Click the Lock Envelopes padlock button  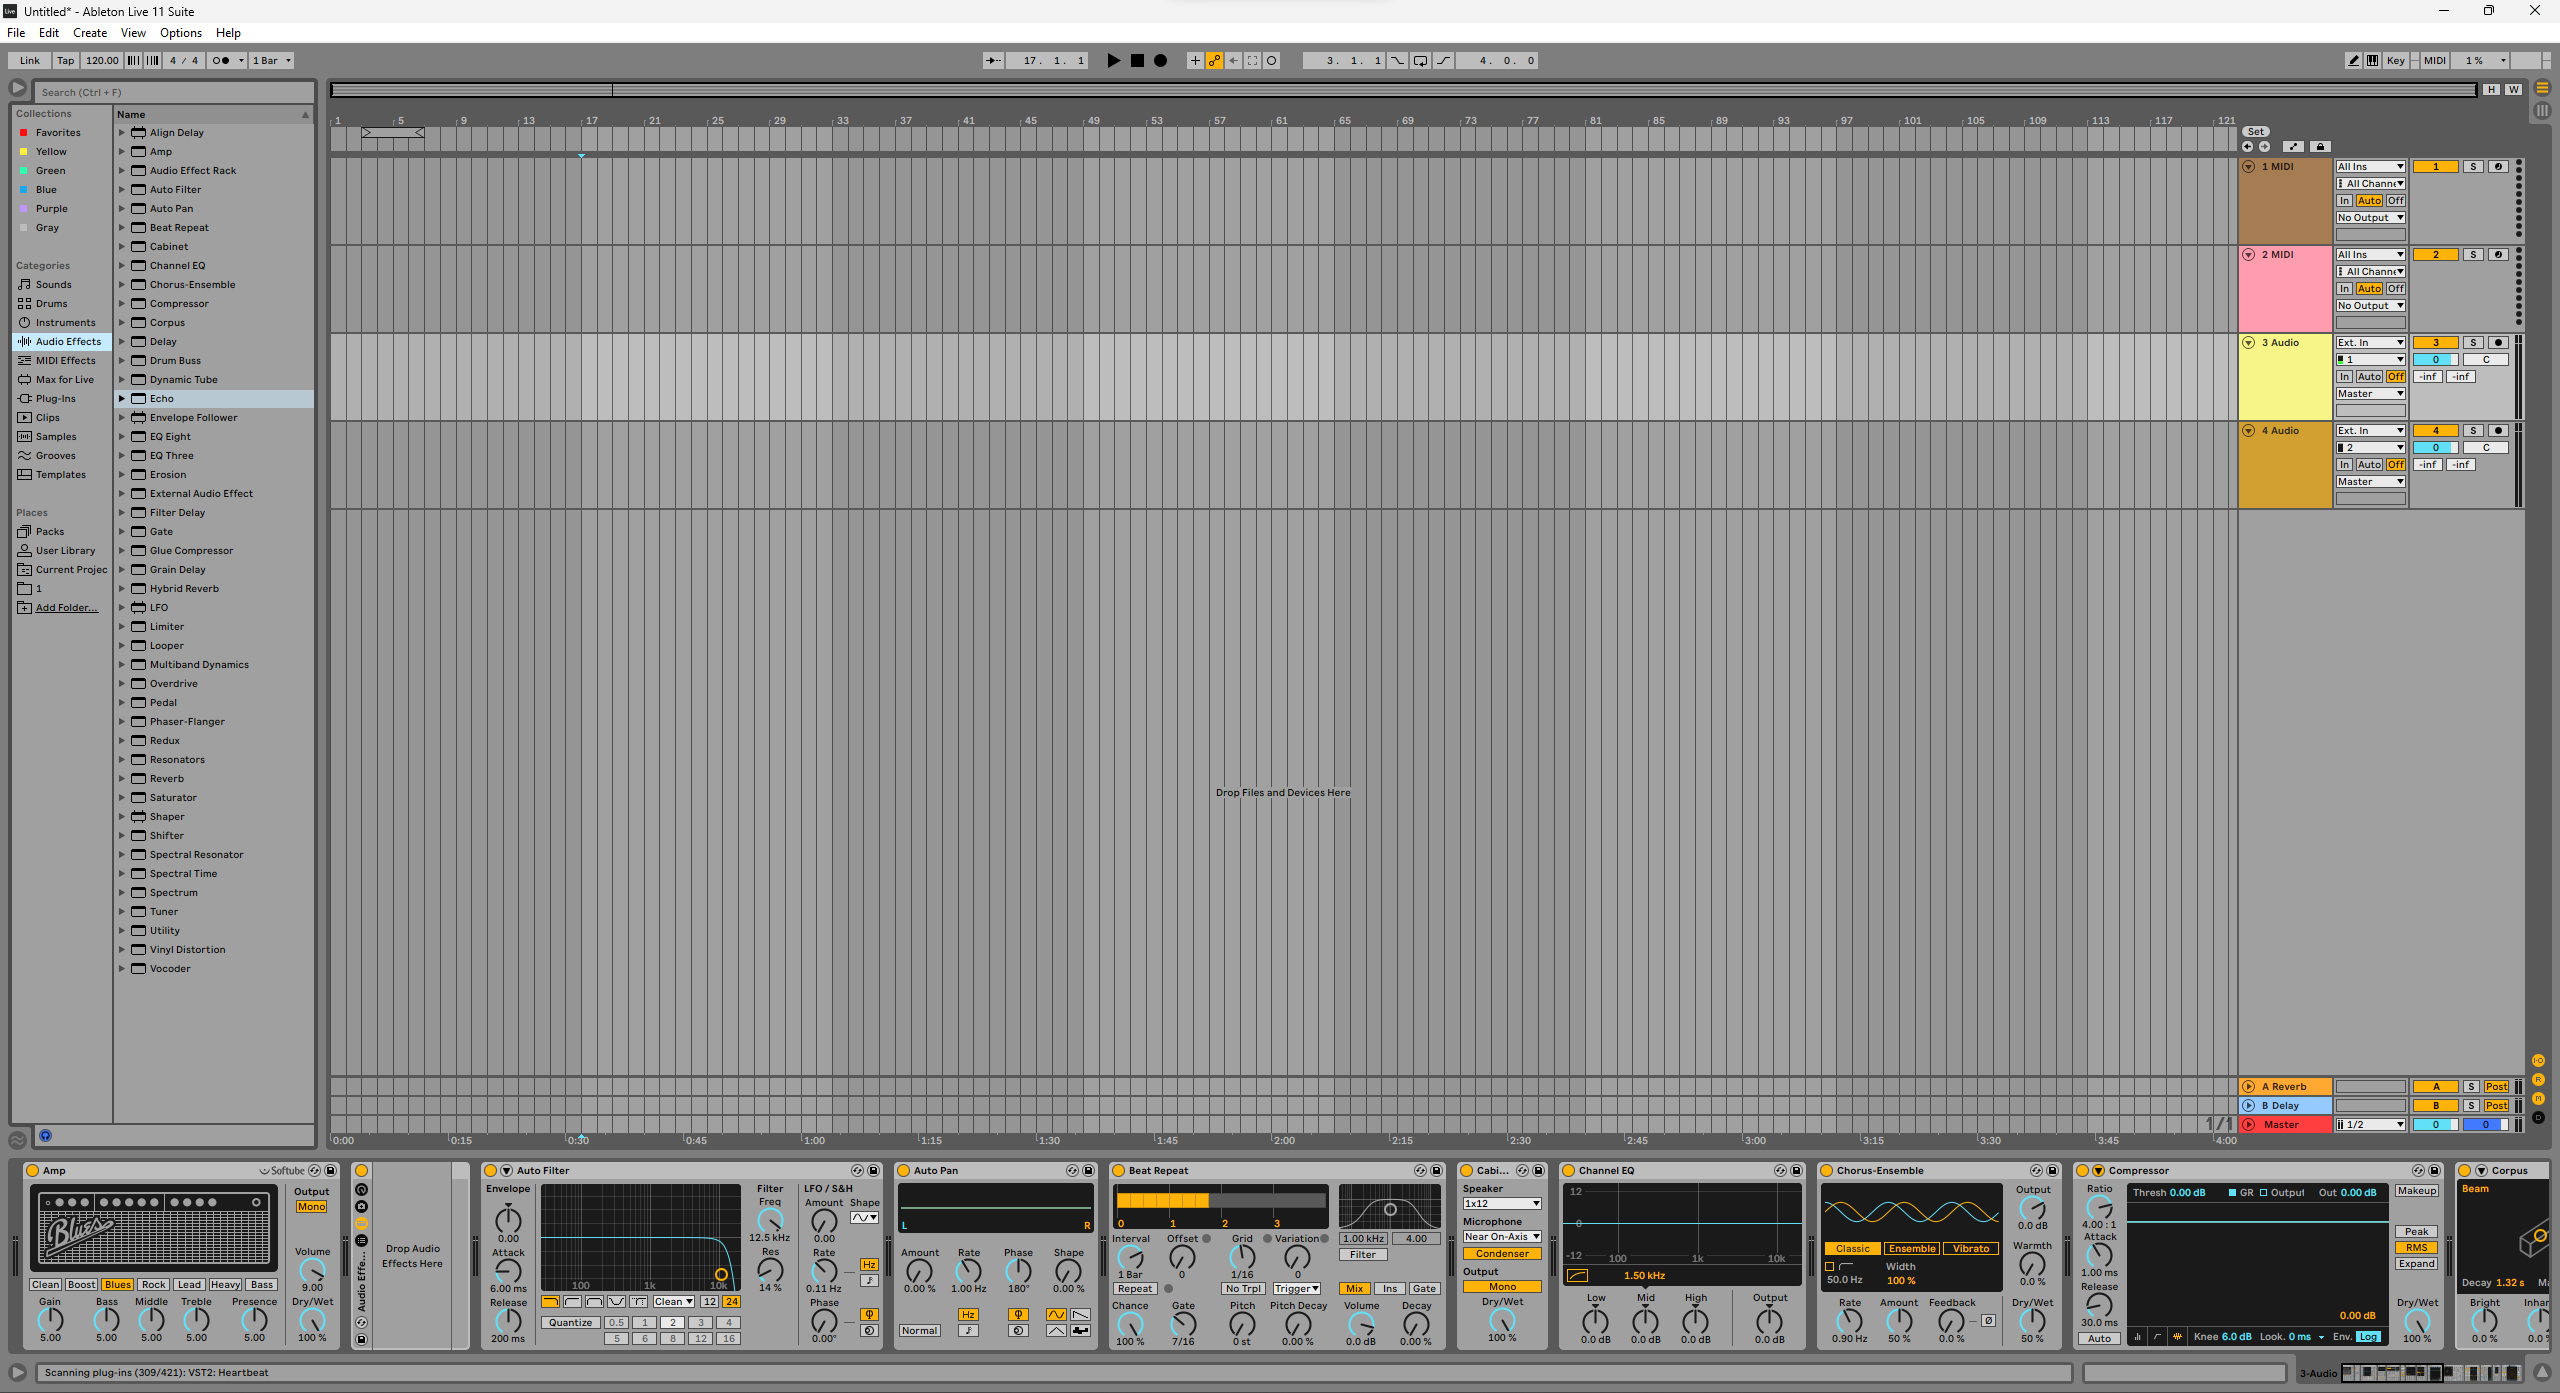[x=2321, y=146]
